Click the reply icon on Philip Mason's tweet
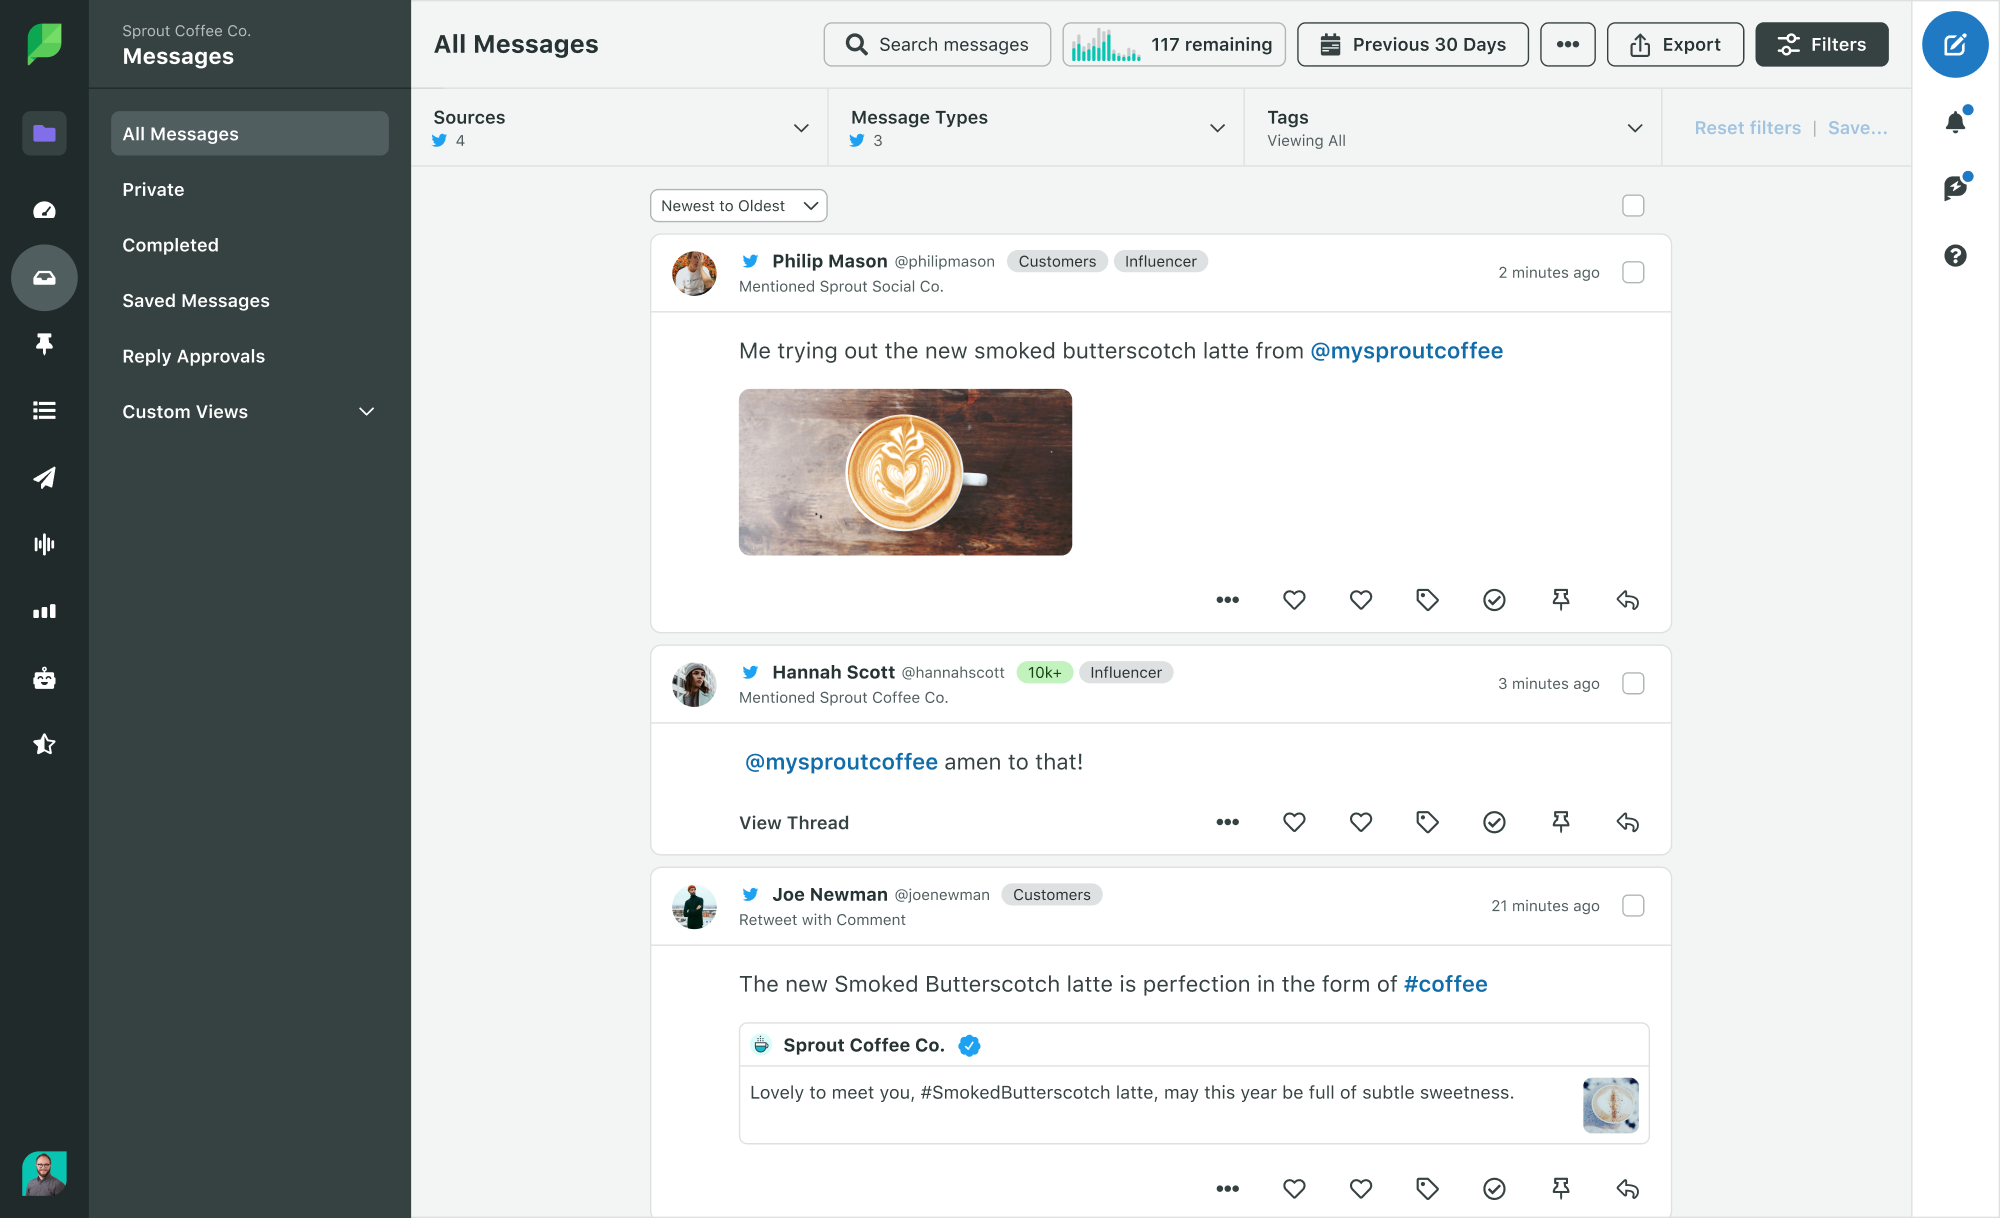2000x1218 pixels. pos(1629,598)
